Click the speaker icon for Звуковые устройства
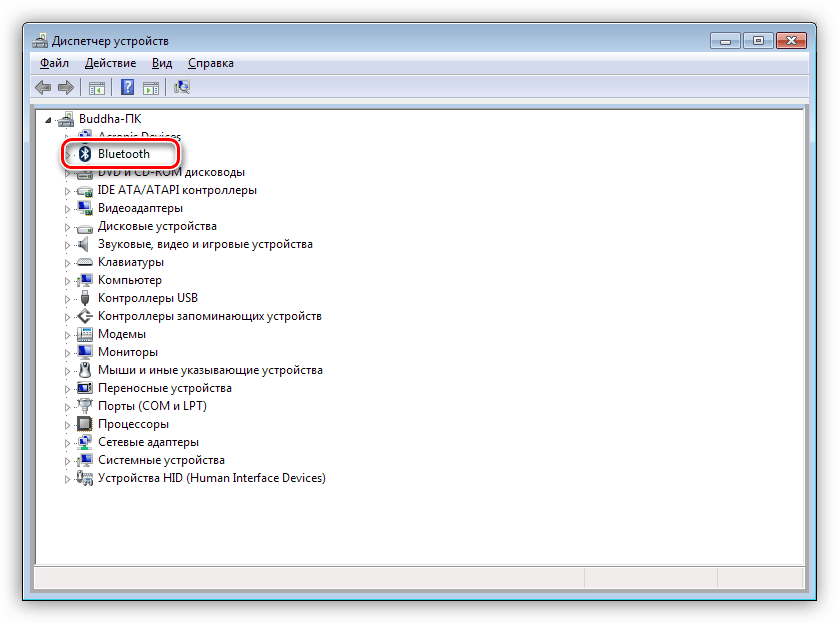 (83, 244)
